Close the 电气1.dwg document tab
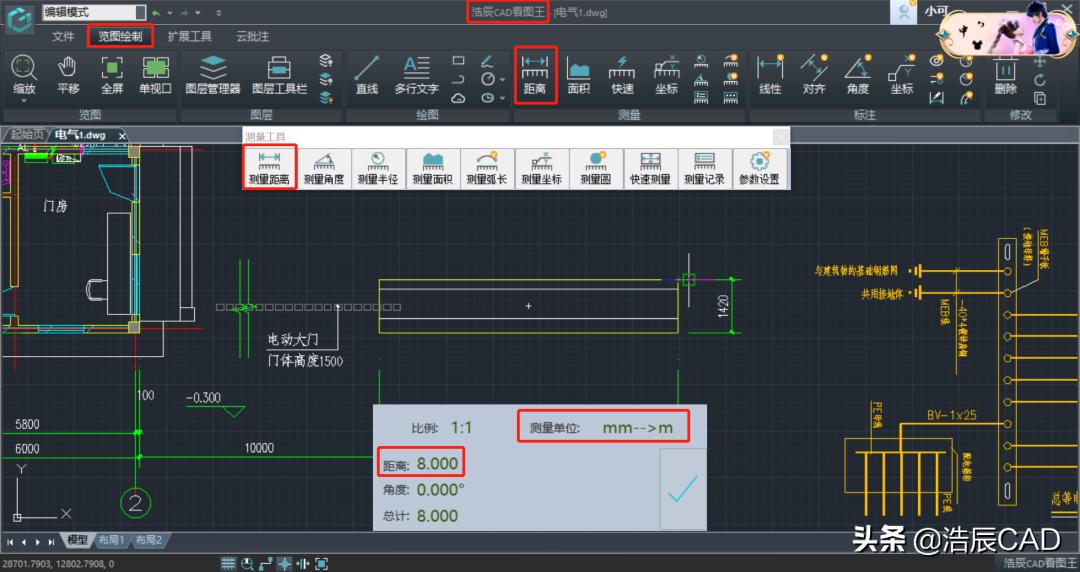Image resolution: width=1080 pixels, height=572 pixels. coord(122,136)
